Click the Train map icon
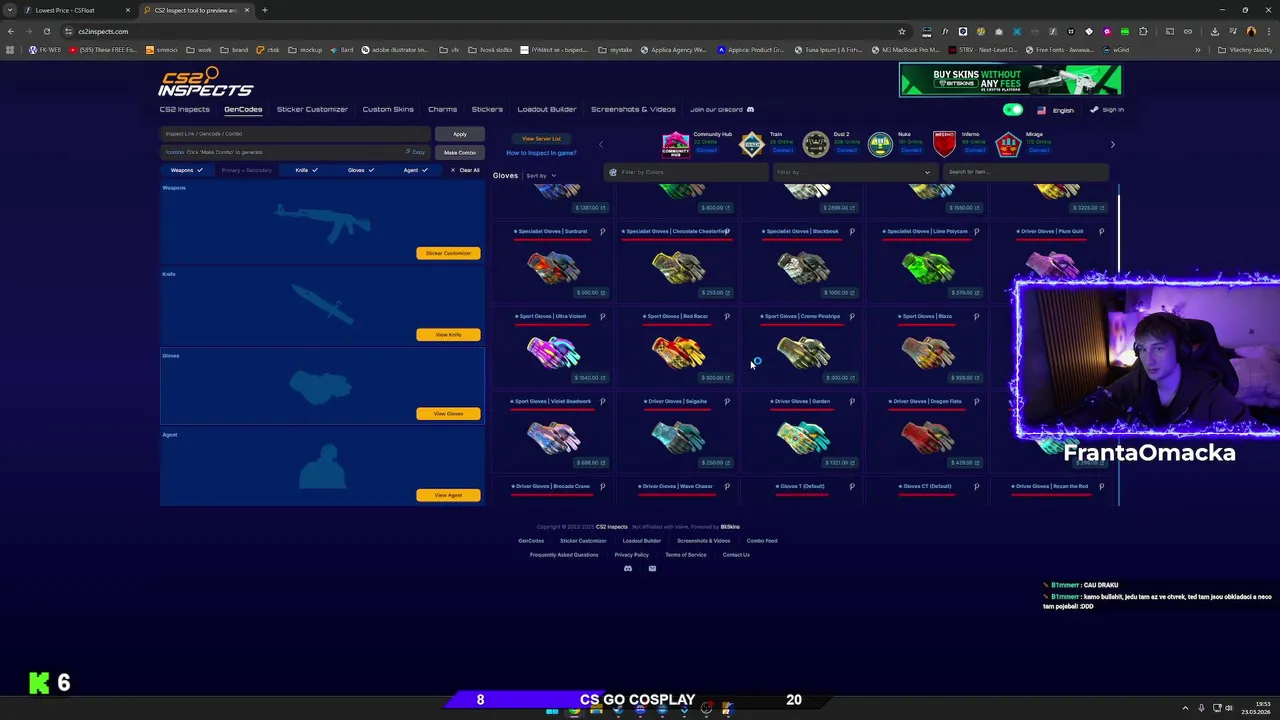Viewport: 1280px width, 720px height. [x=752, y=144]
